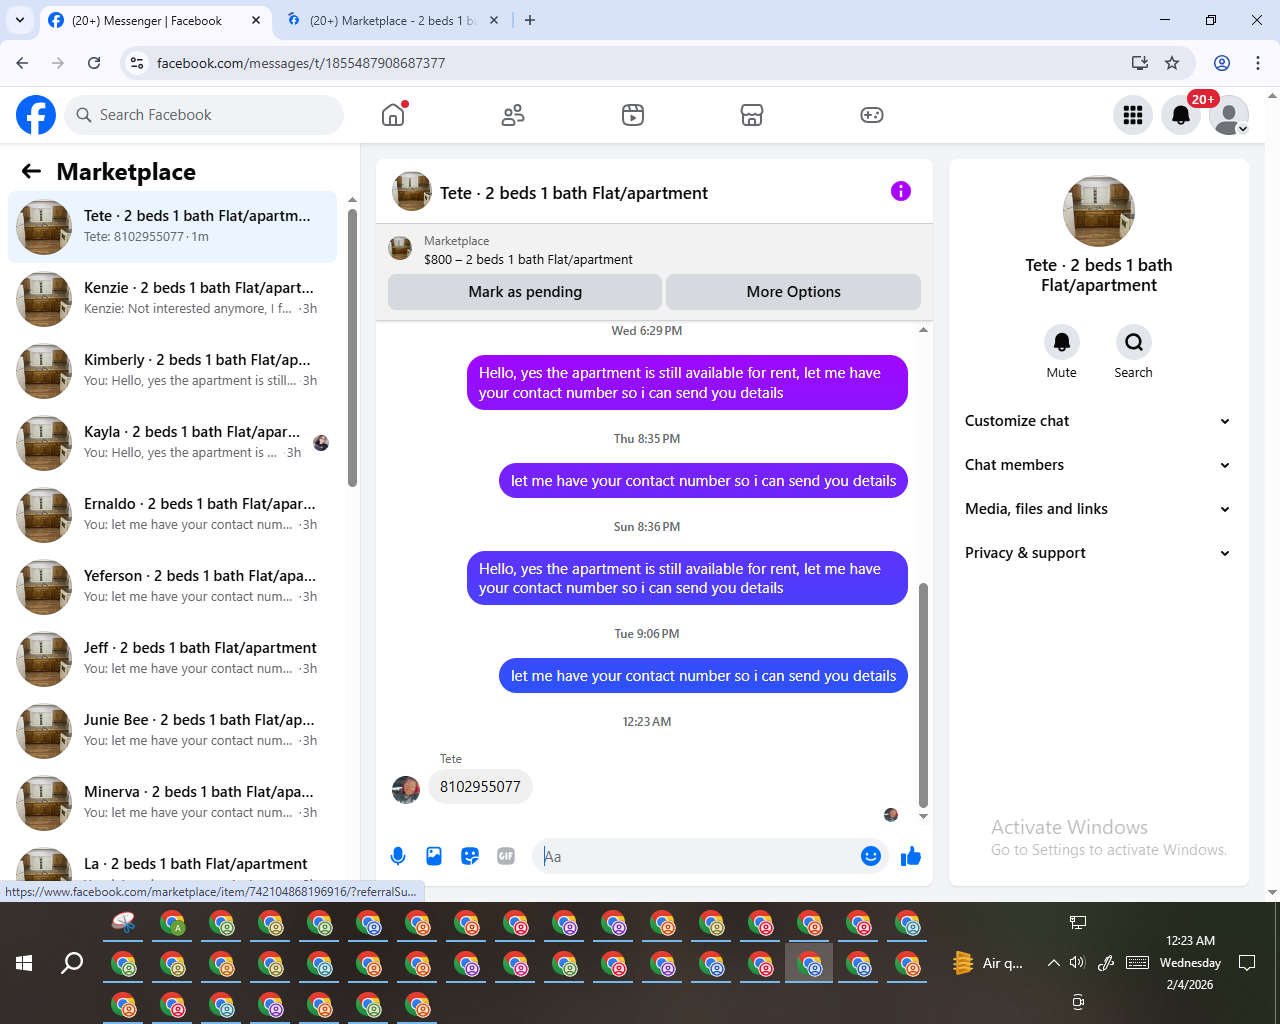The height and width of the screenshot is (1024, 1280).
Task: Open the notifications bell with 20+ badge
Action: tap(1181, 115)
